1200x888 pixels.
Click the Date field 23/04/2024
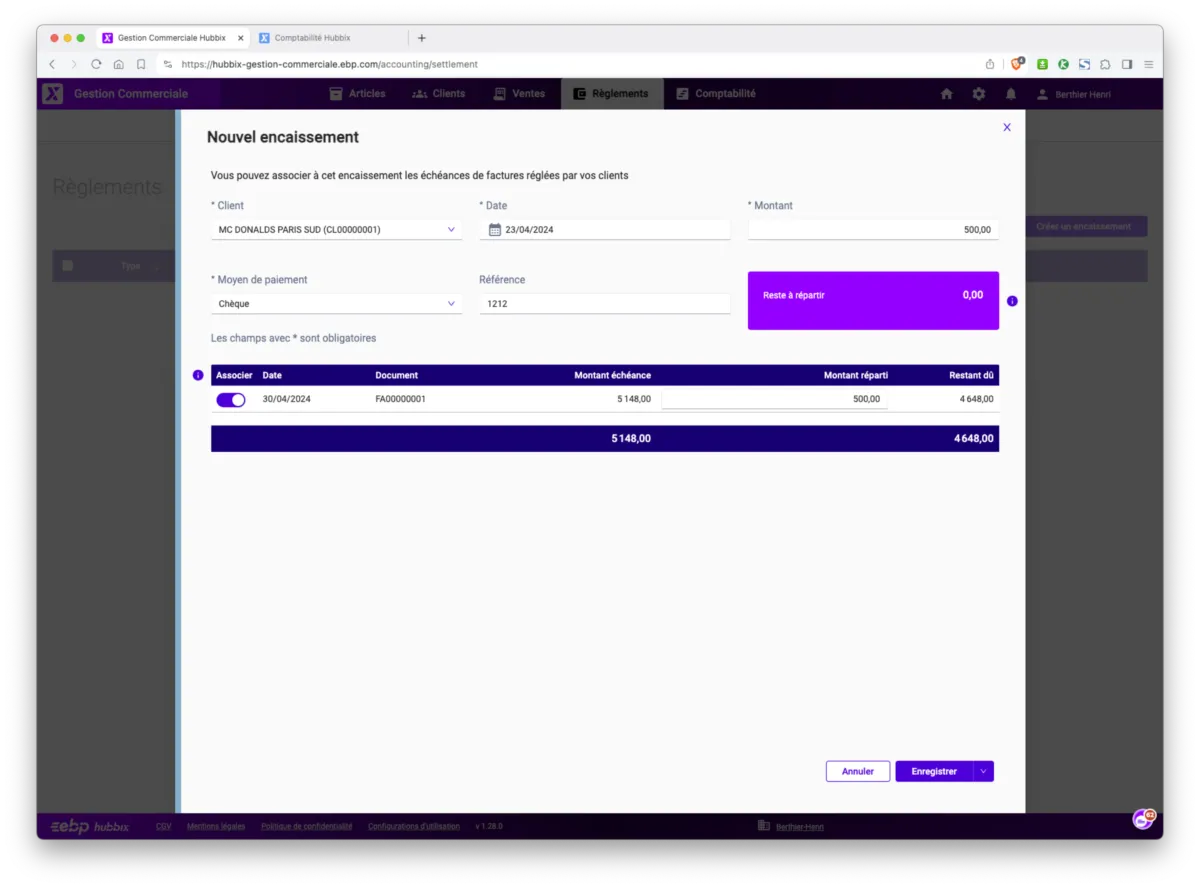point(605,230)
